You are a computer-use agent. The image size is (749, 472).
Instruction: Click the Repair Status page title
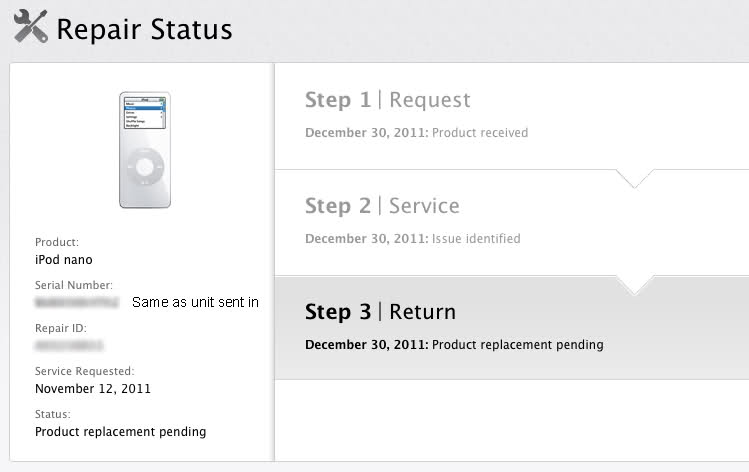pyautogui.click(x=144, y=29)
